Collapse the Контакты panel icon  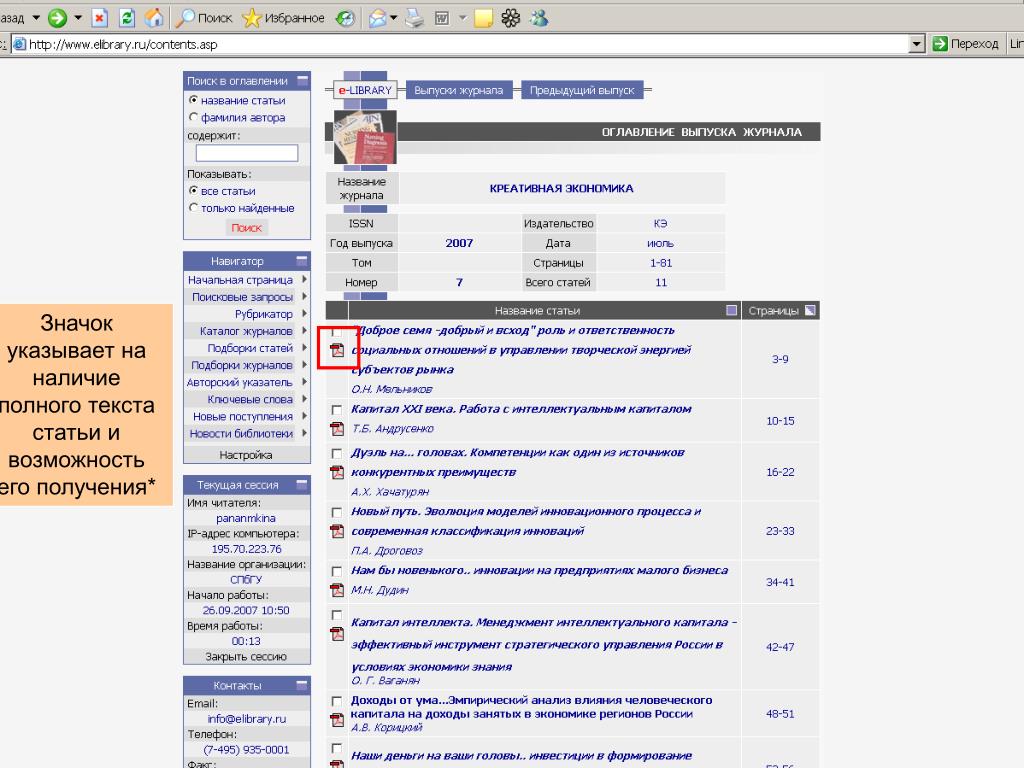[x=302, y=685]
